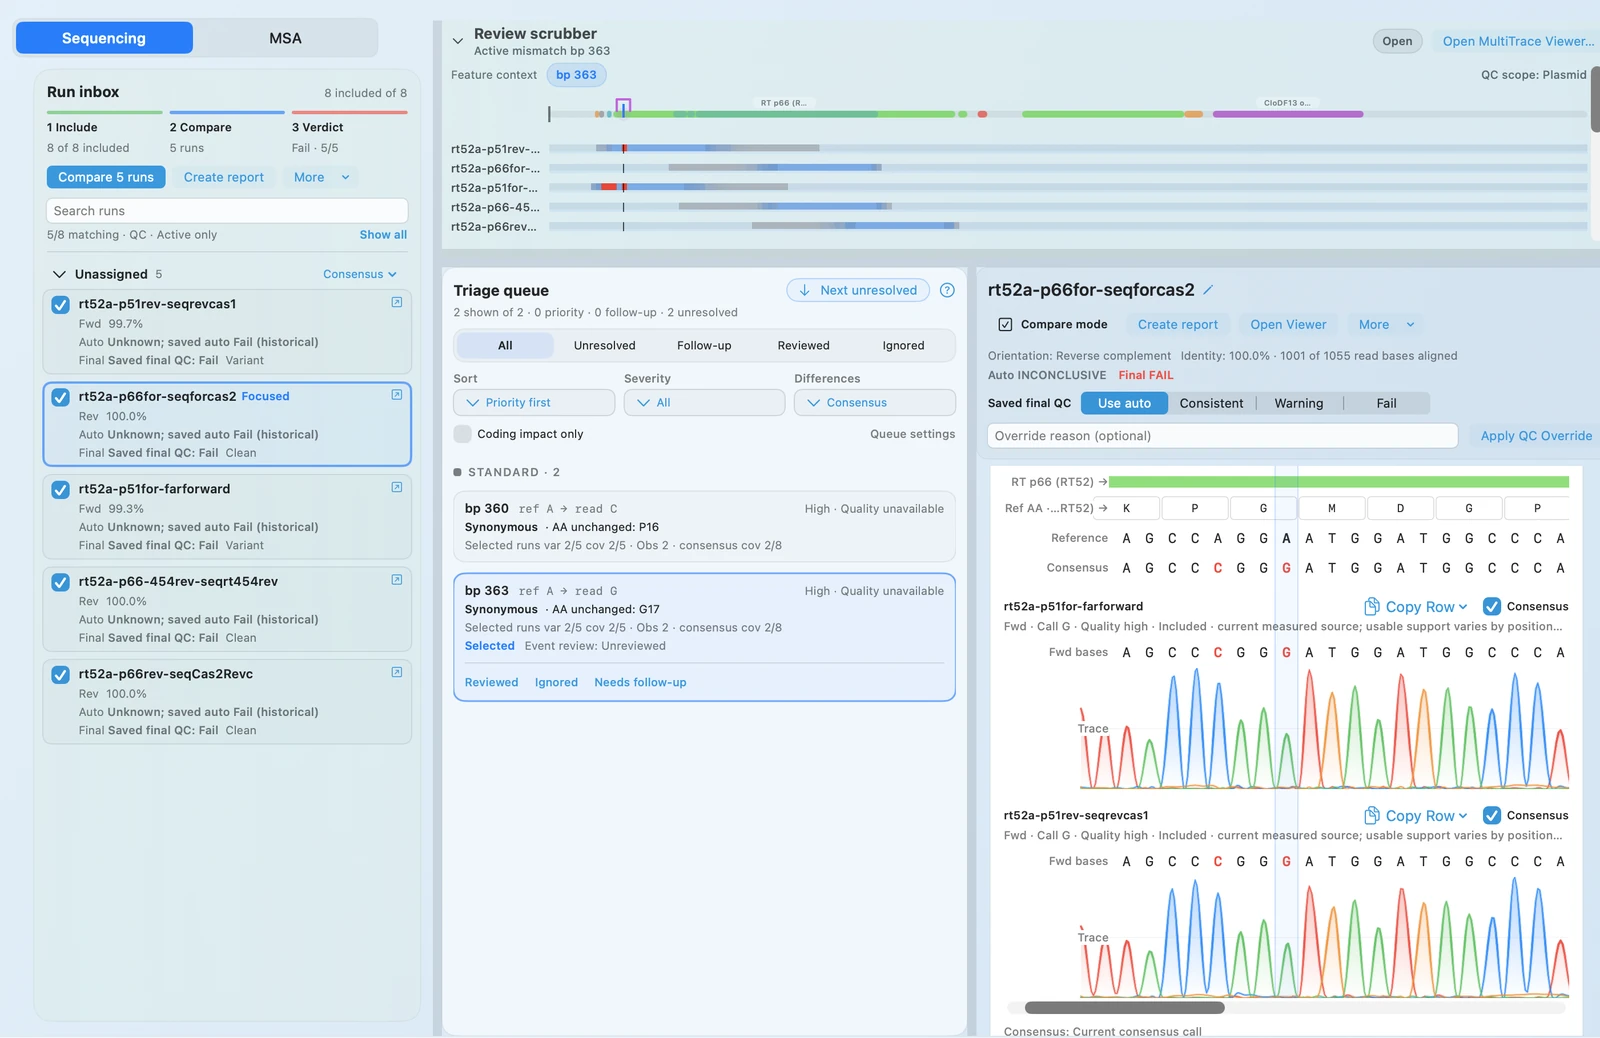Select the Follow-up filter tab
The image size is (1600, 1038).
[704, 345]
